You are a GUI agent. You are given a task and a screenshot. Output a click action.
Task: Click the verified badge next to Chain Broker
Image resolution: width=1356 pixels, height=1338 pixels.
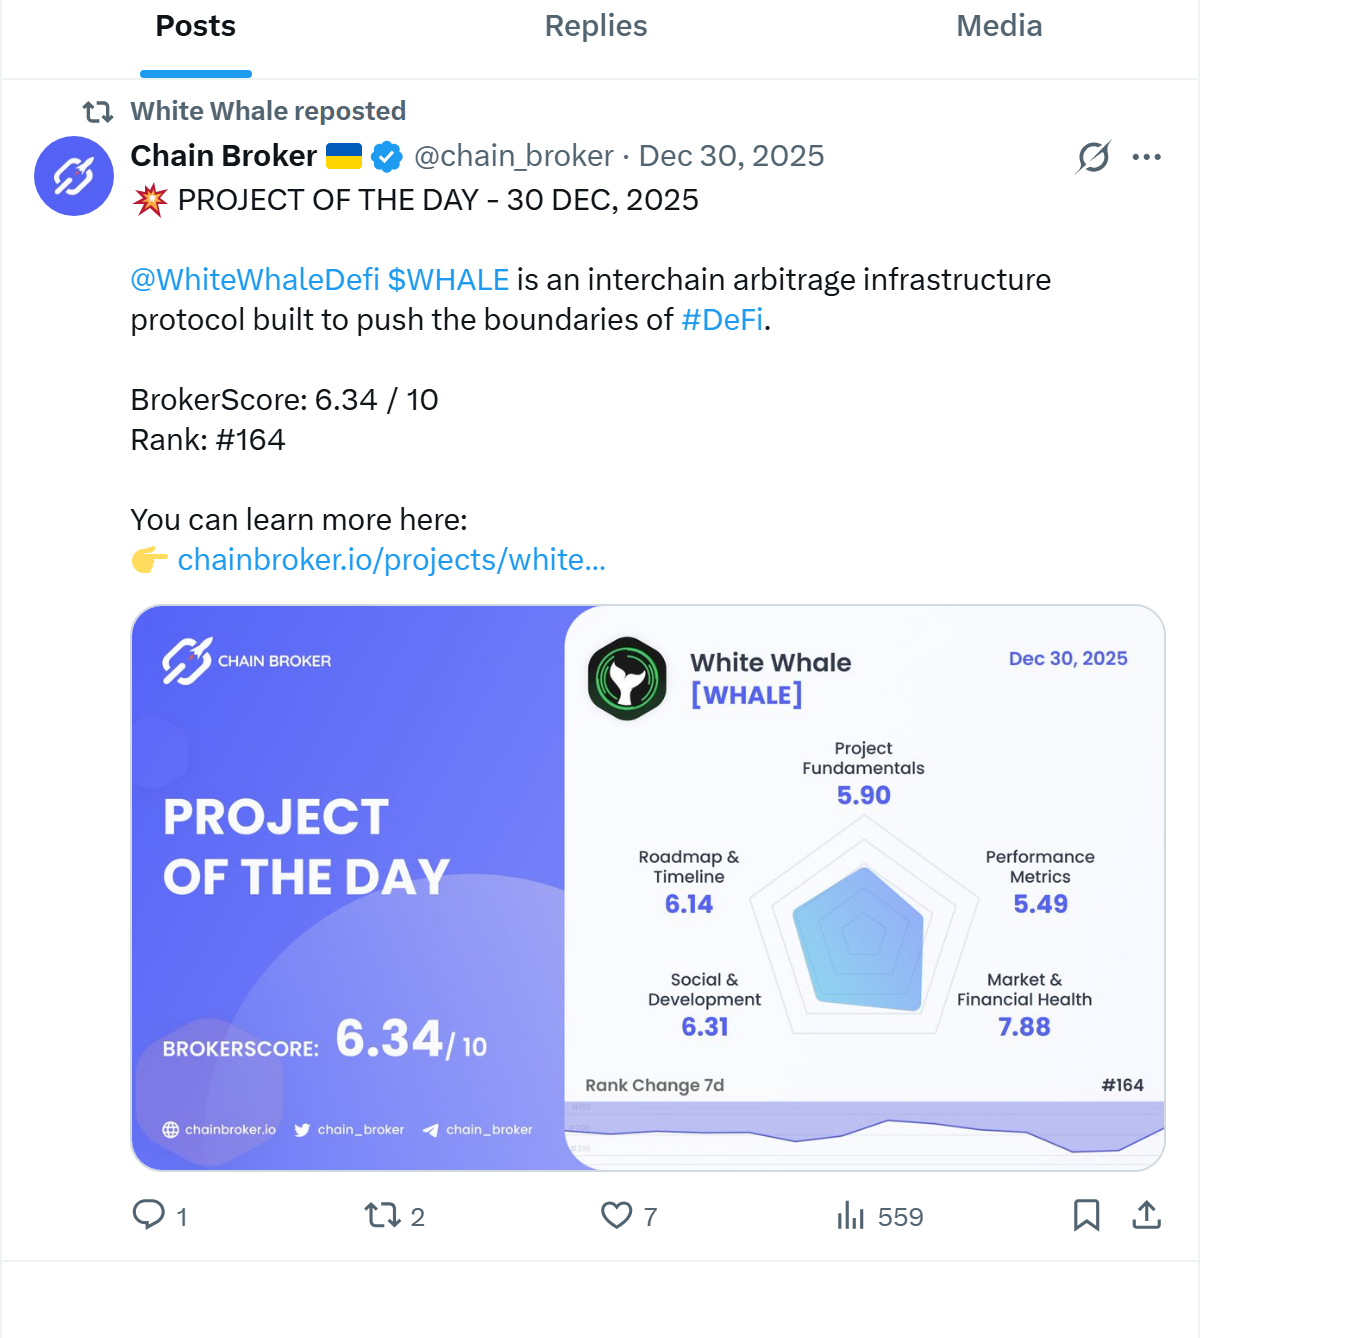(x=387, y=156)
